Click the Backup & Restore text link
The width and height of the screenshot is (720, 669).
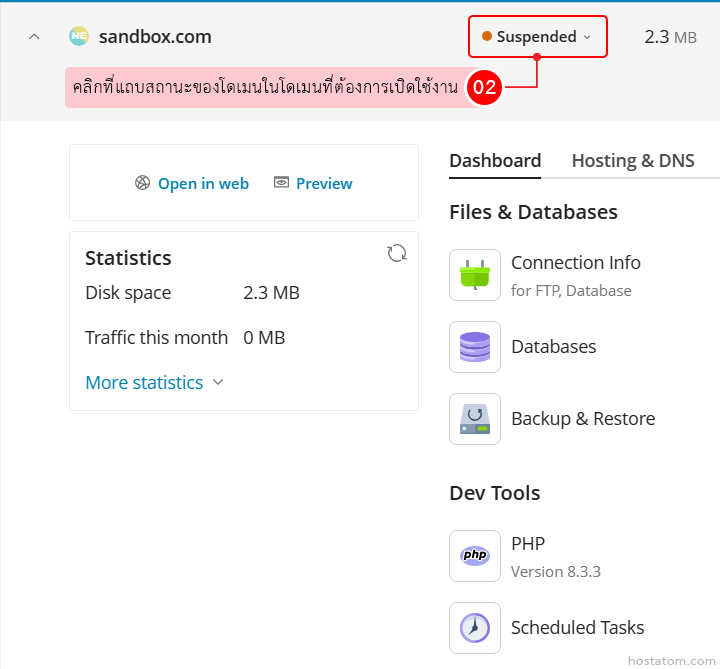click(x=583, y=419)
